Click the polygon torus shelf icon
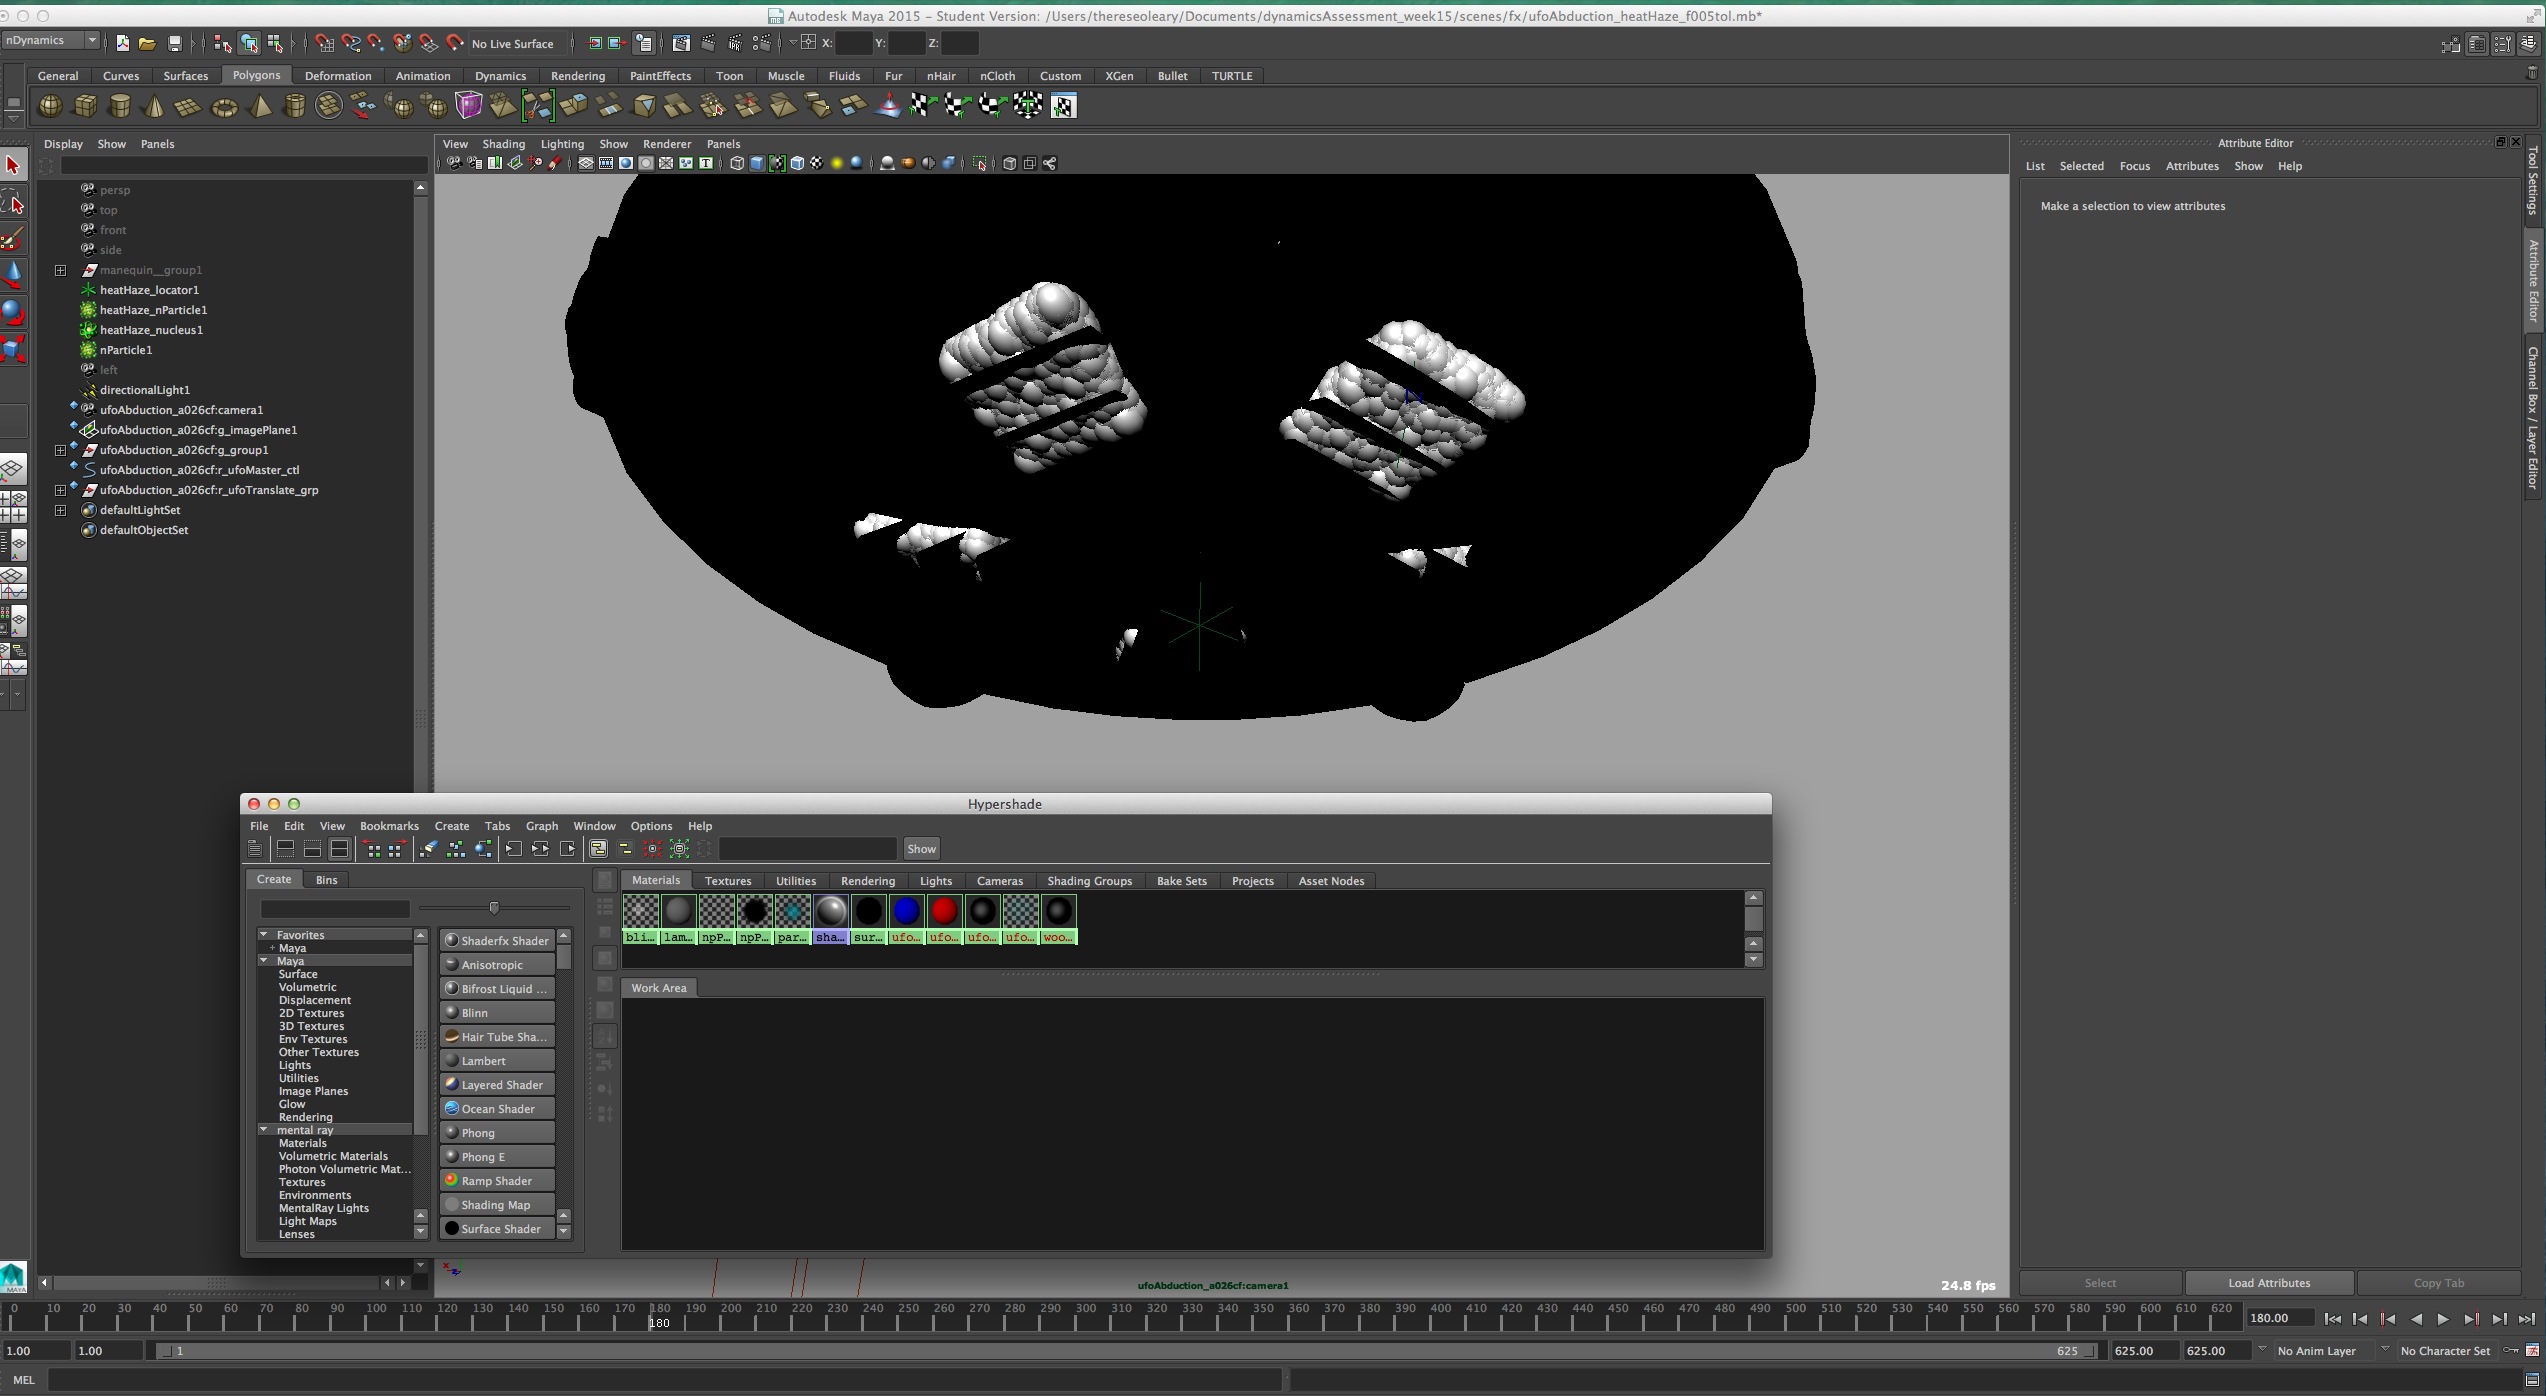The image size is (2546, 1396). click(224, 106)
